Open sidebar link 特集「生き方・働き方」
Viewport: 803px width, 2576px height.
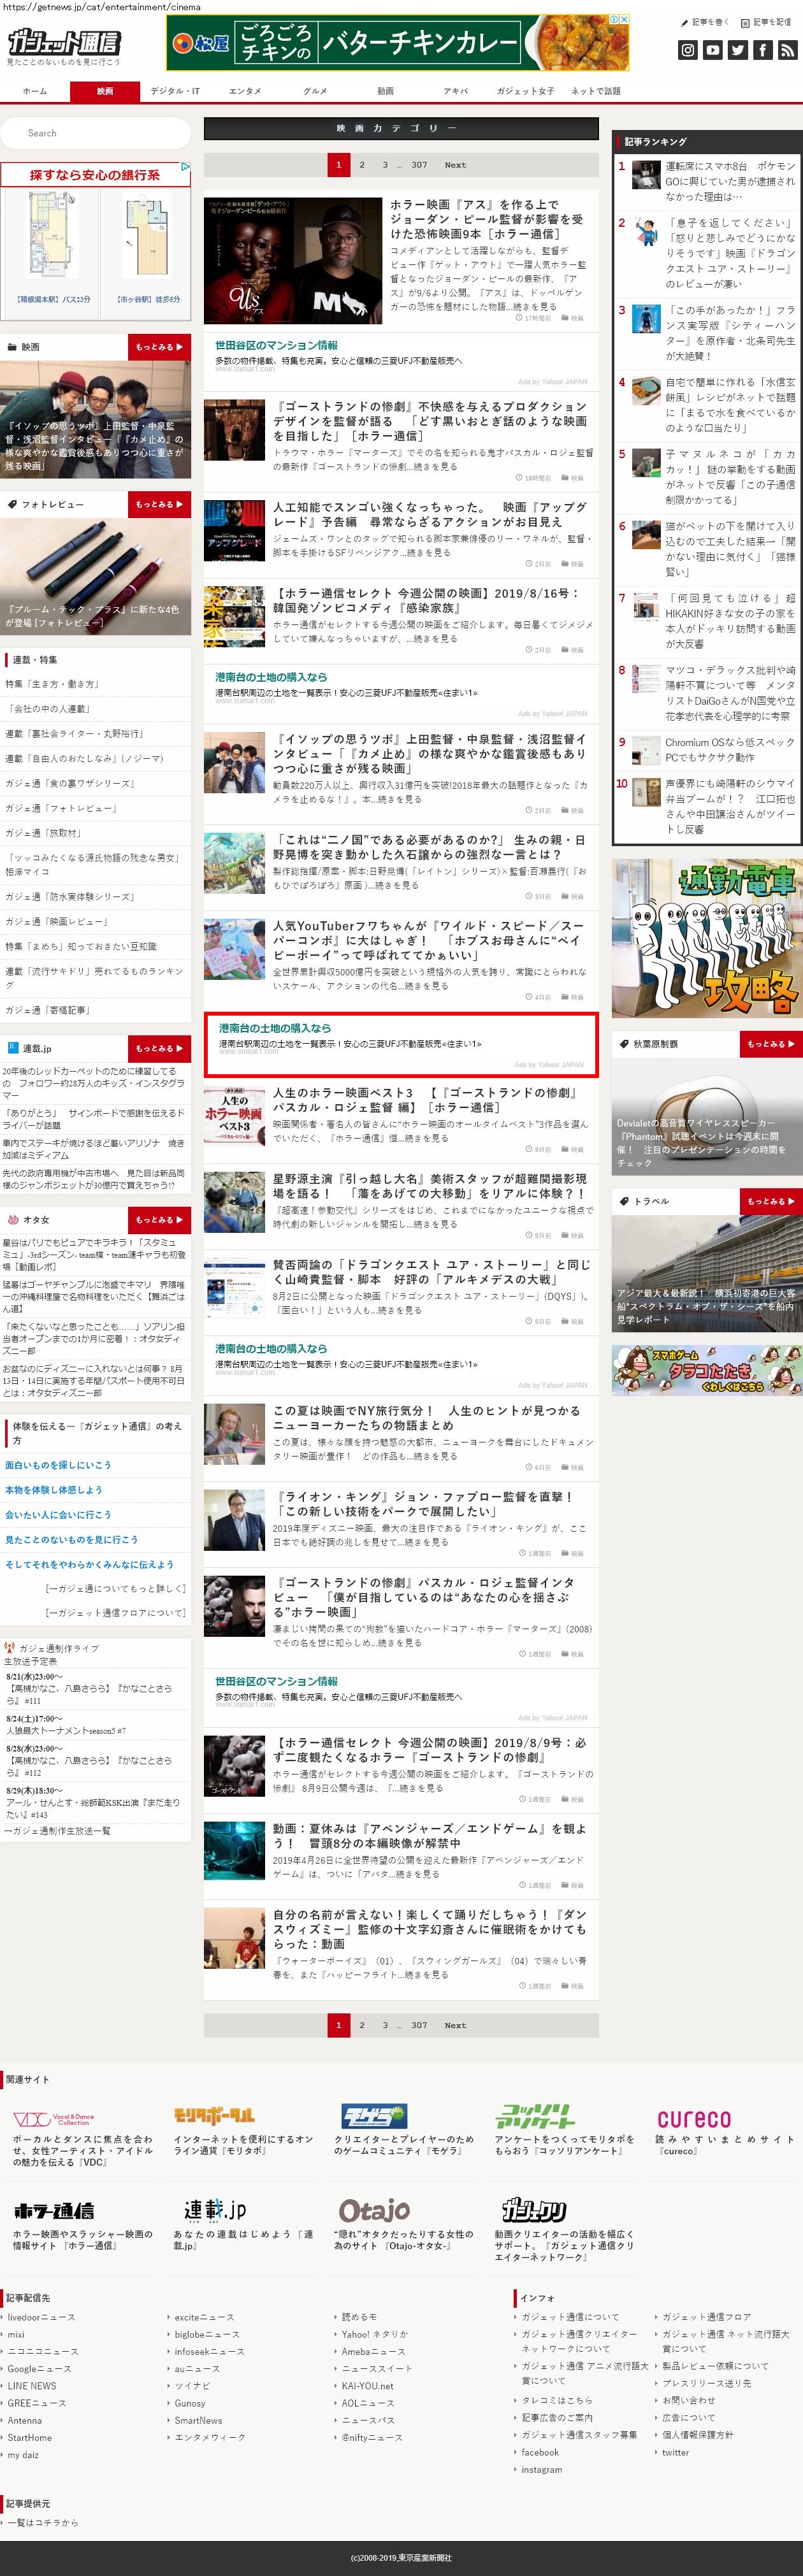click(52, 684)
